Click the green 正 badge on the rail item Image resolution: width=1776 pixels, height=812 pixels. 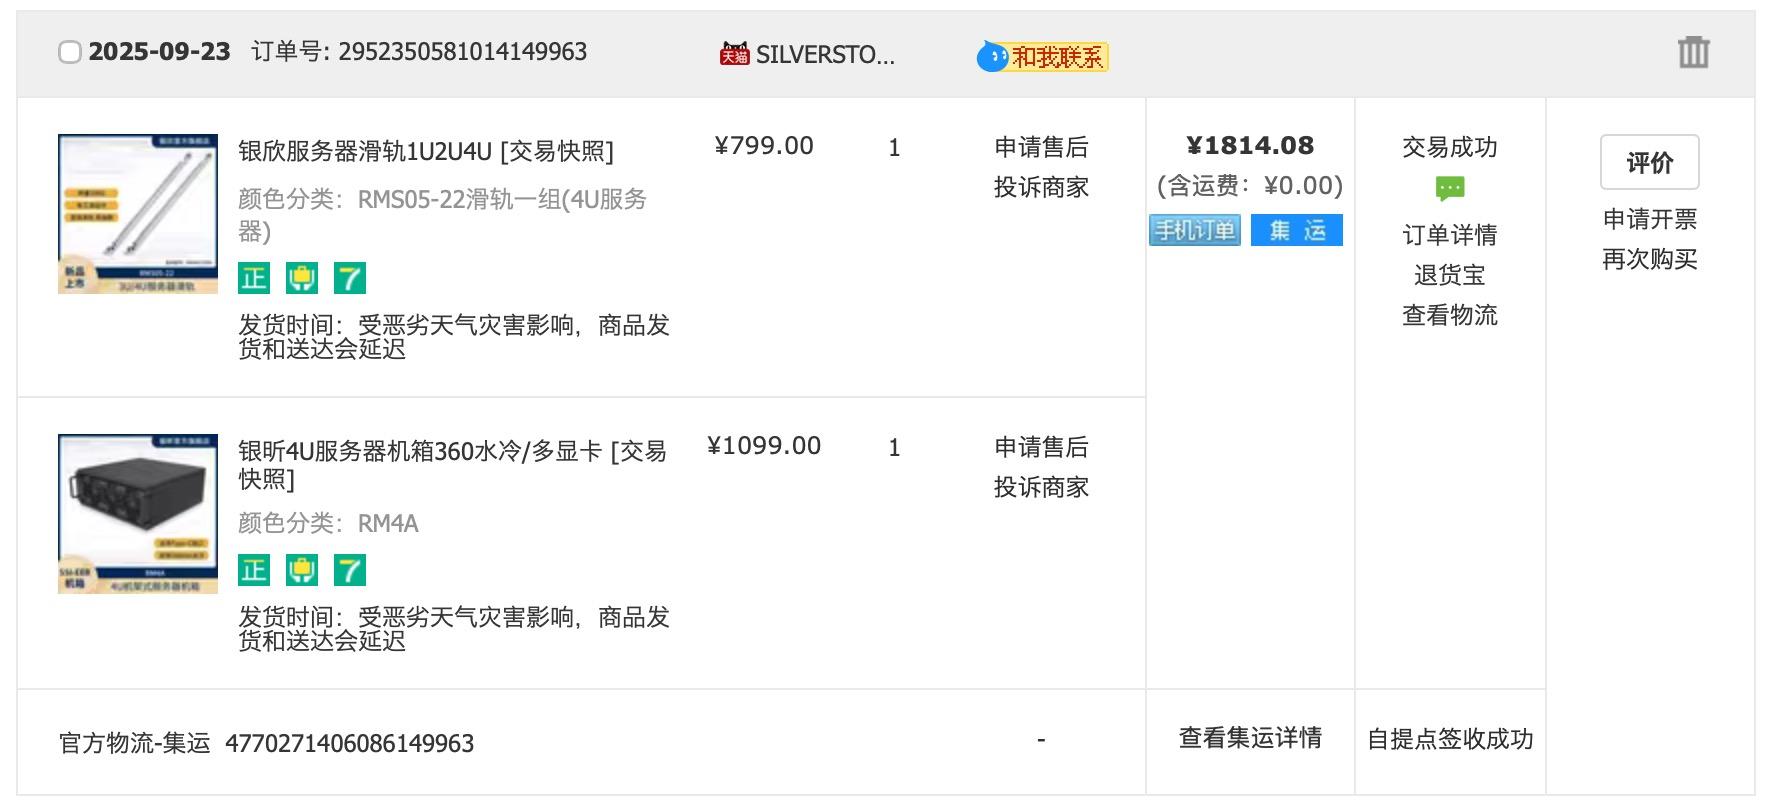point(254,278)
